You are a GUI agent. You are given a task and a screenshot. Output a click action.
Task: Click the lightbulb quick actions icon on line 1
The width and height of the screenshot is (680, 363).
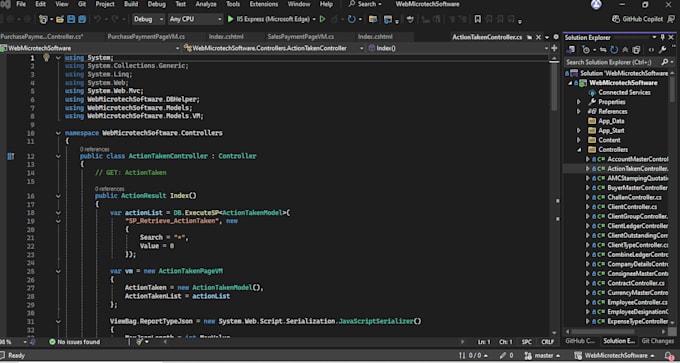tap(46, 57)
